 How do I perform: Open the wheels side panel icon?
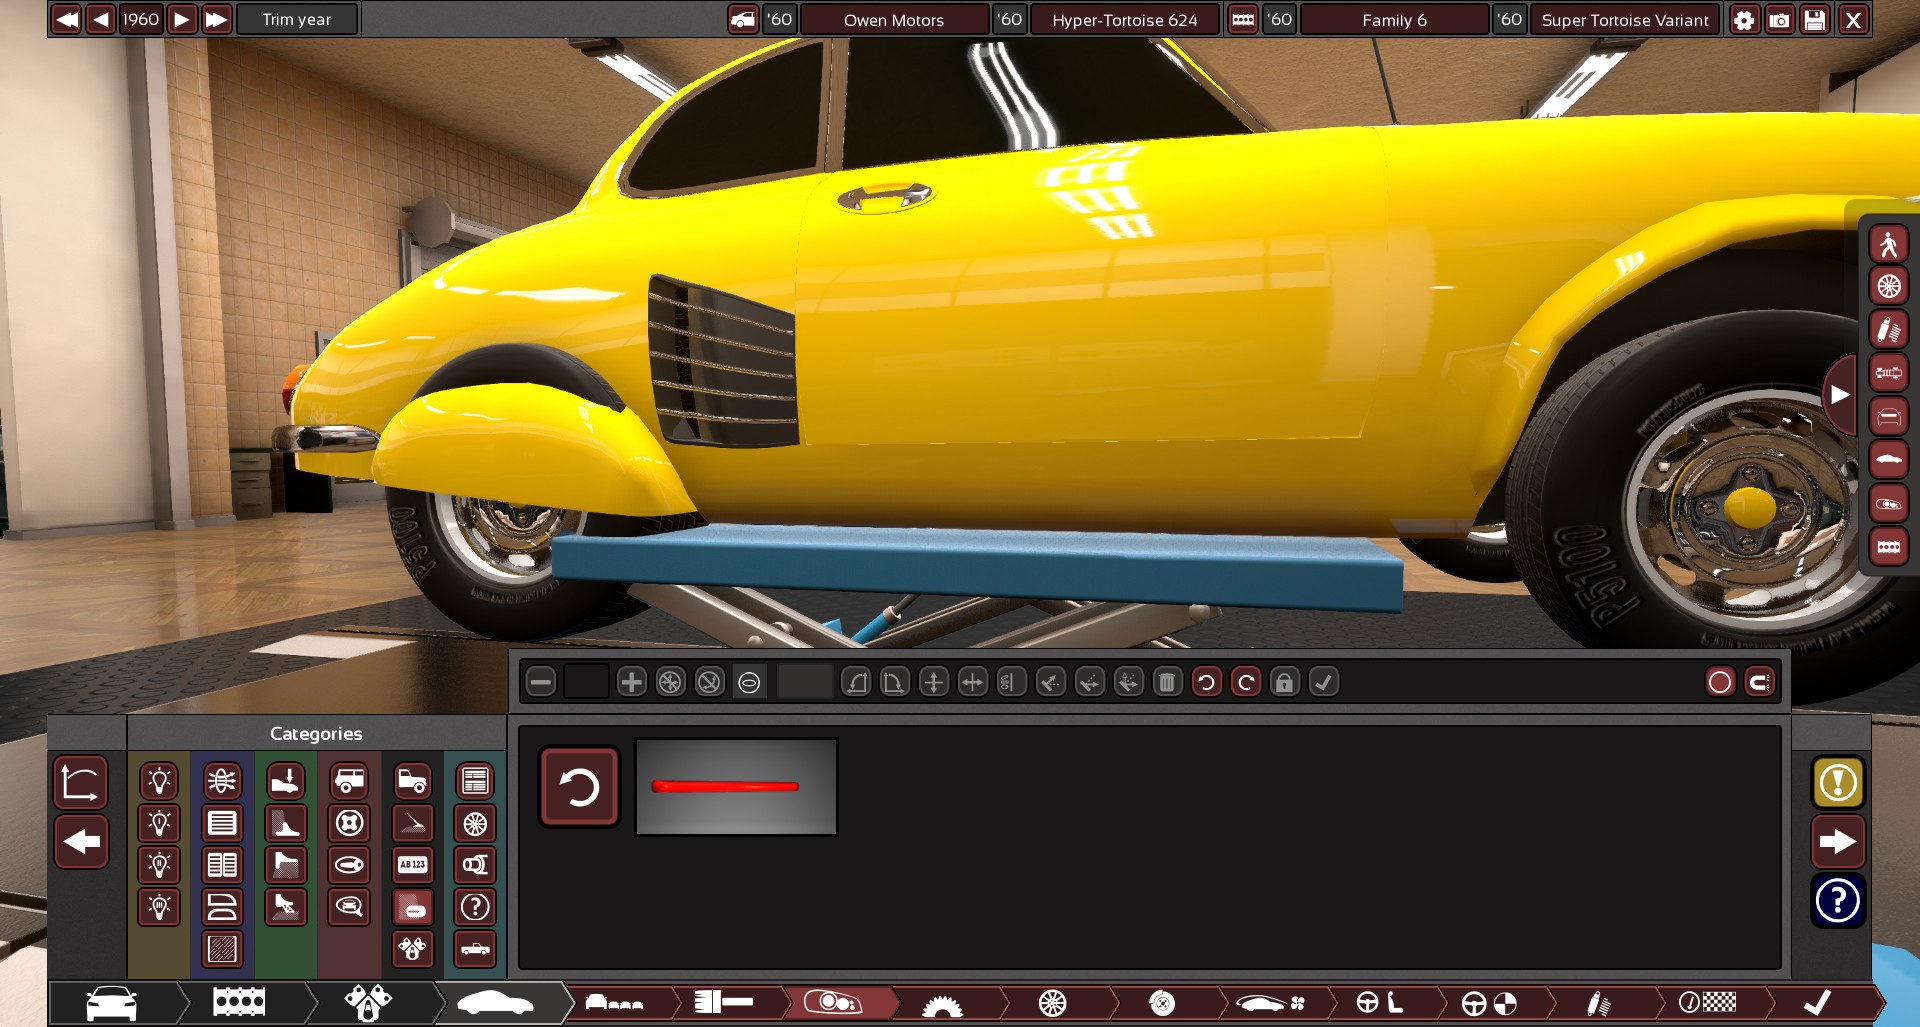click(1888, 287)
